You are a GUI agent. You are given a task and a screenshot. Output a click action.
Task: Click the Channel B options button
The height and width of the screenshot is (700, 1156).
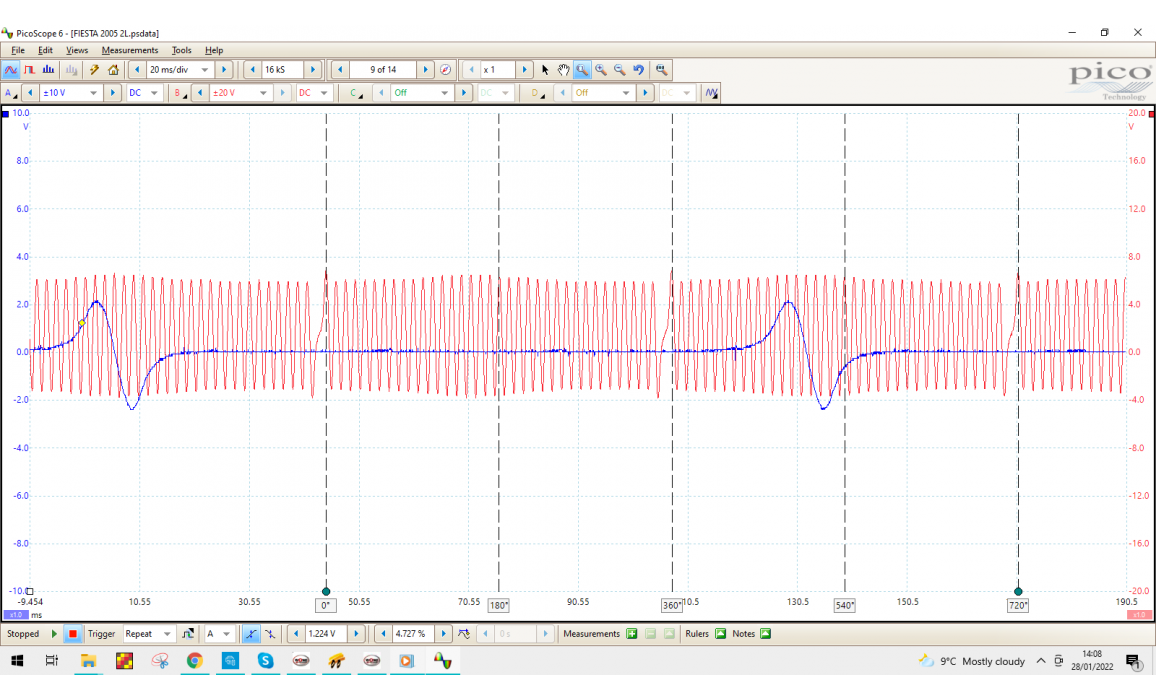pyautogui.click(x=179, y=93)
